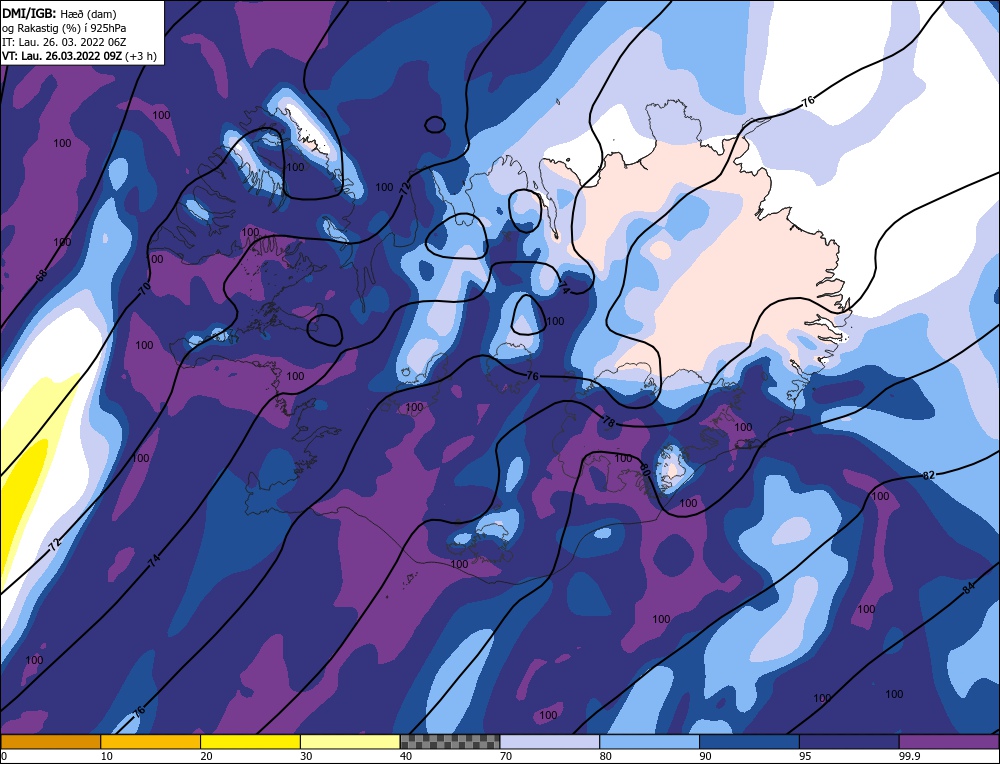This screenshot has width=1000, height=764.
Task: Click the legend scale value '10'
Action: click(x=107, y=756)
